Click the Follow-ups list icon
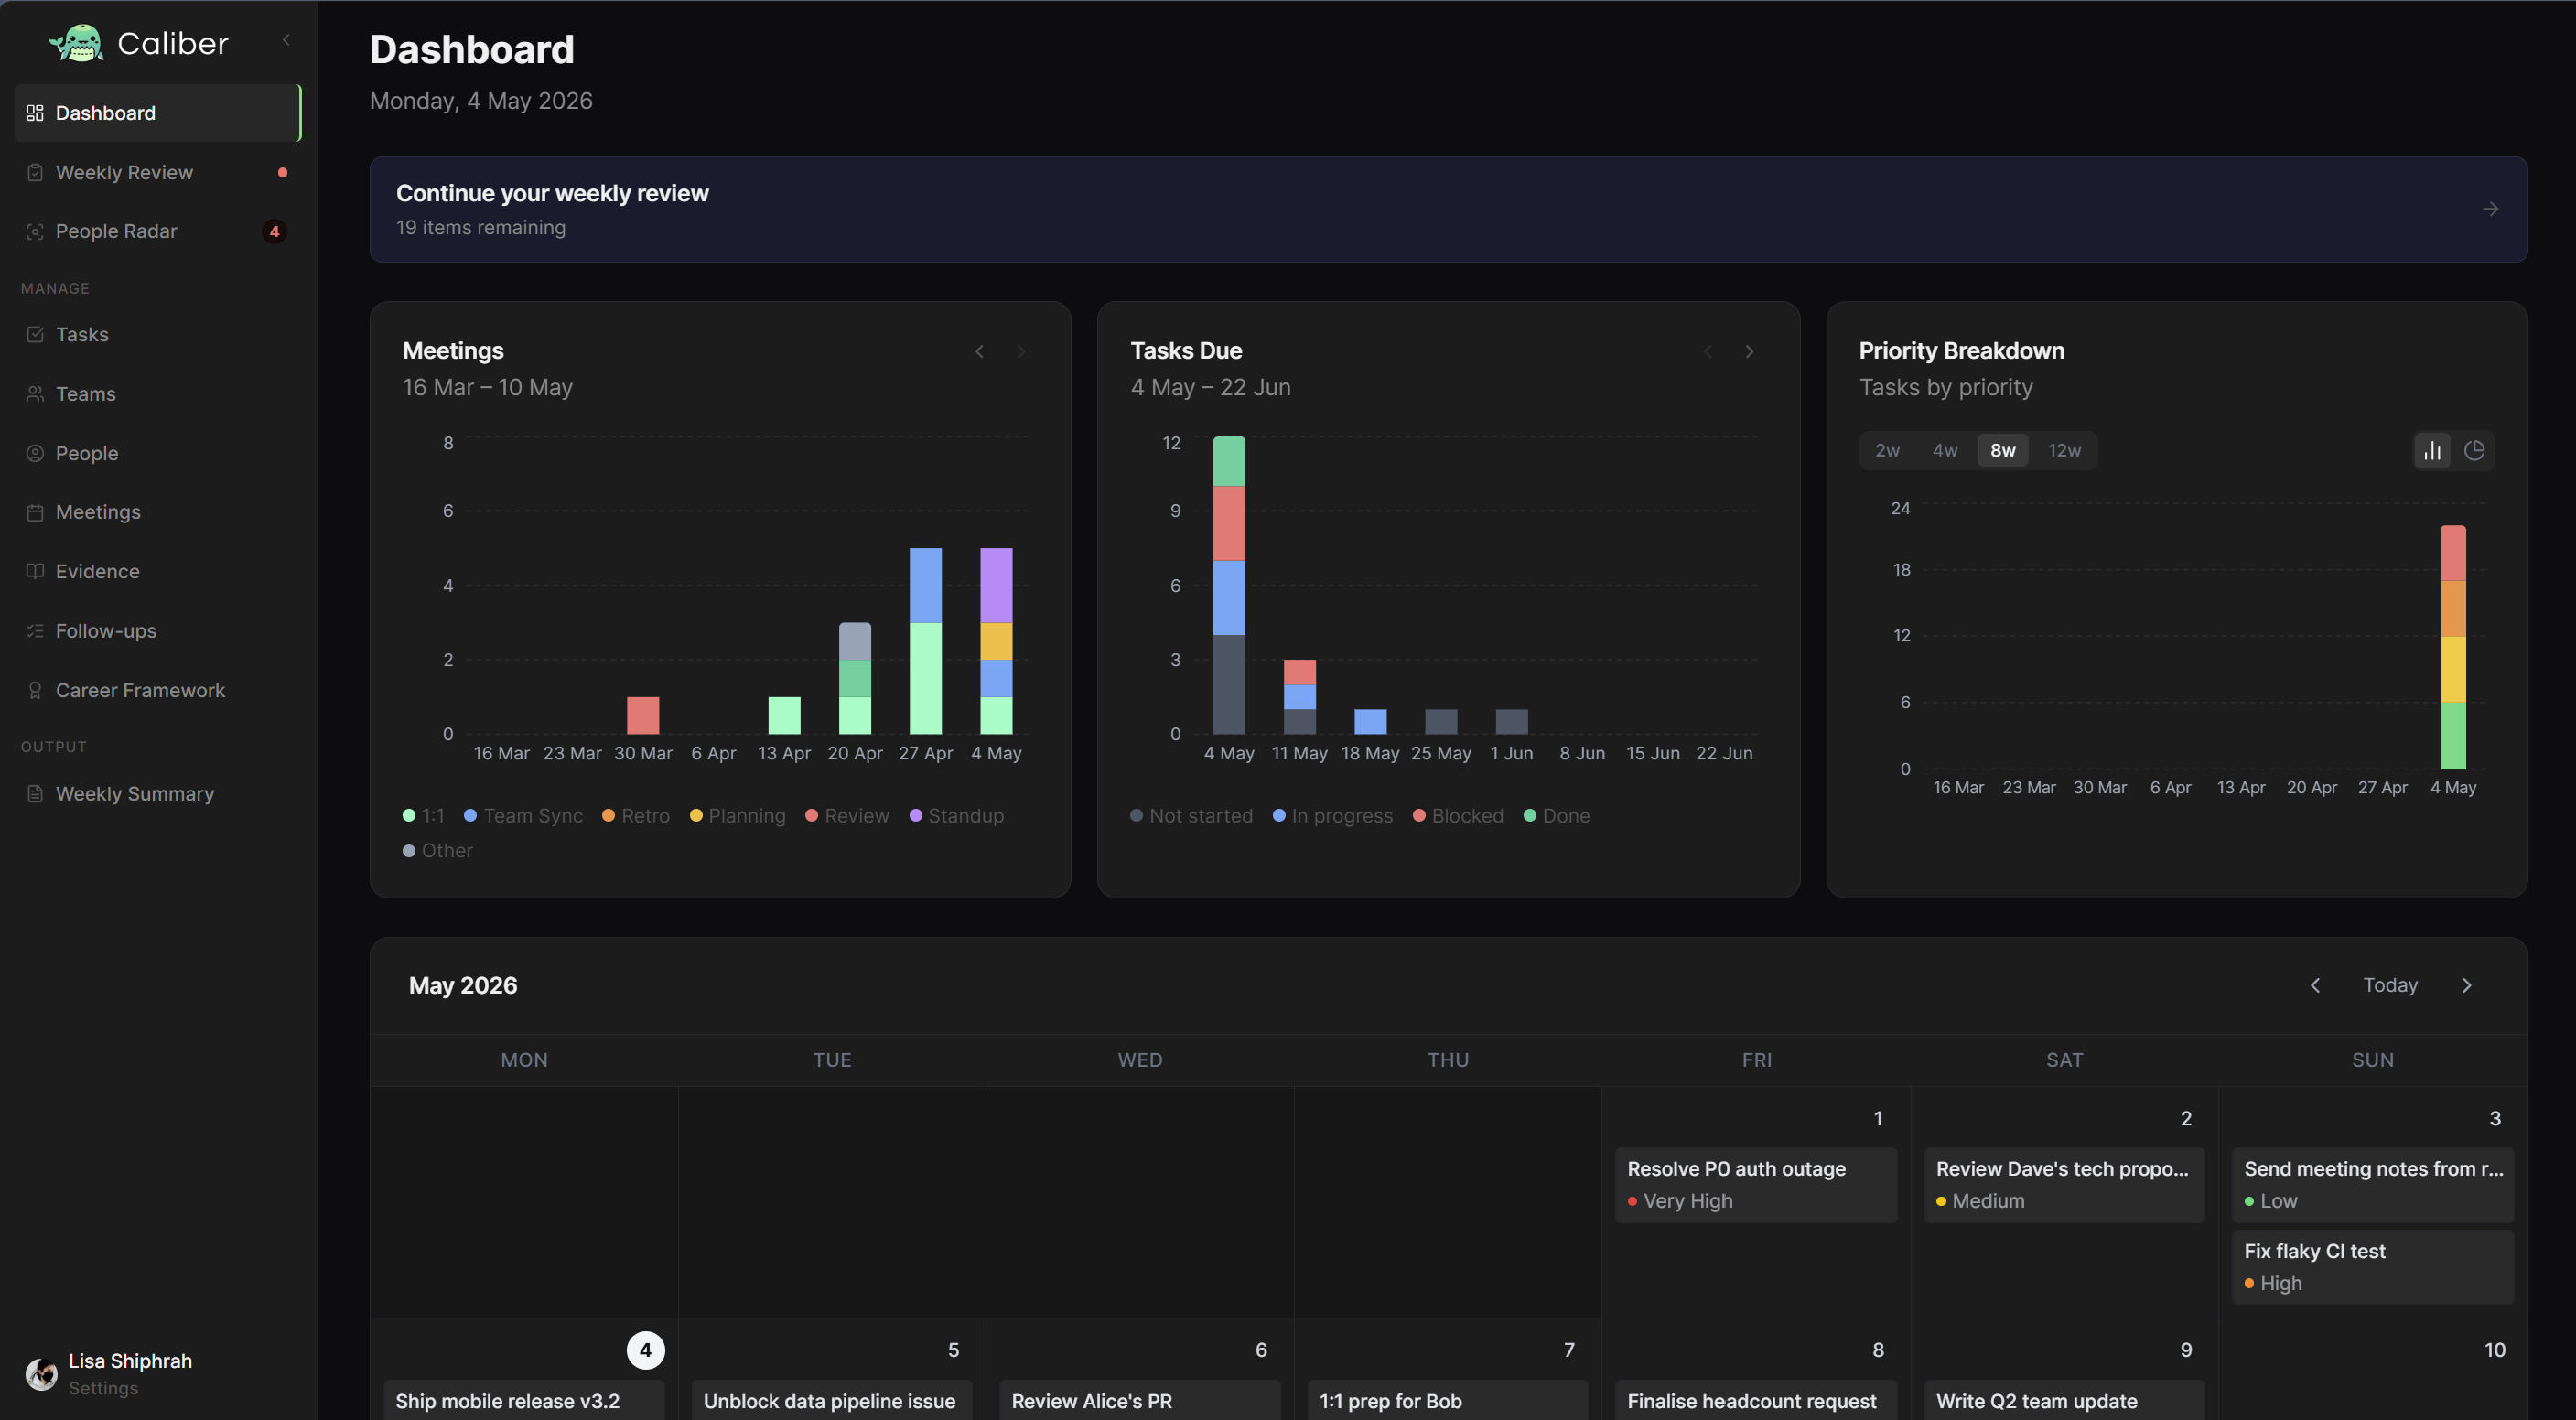 35,631
